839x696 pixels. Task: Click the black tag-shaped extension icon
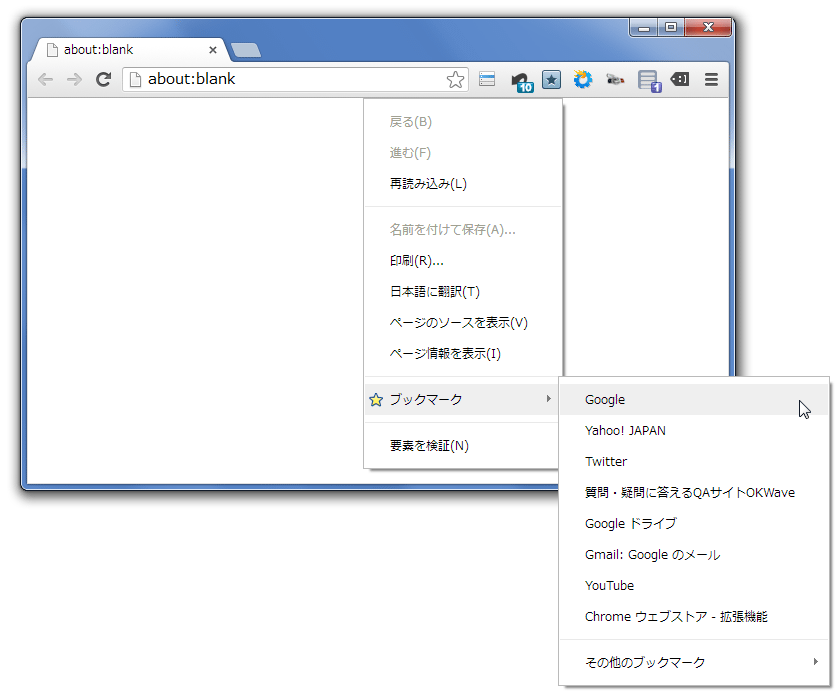click(x=680, y=79)
